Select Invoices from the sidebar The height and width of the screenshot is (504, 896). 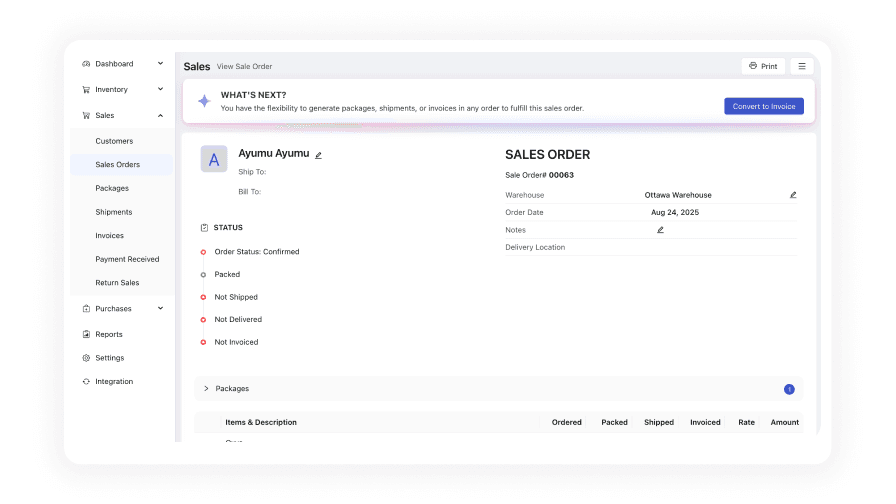[110, 236]
